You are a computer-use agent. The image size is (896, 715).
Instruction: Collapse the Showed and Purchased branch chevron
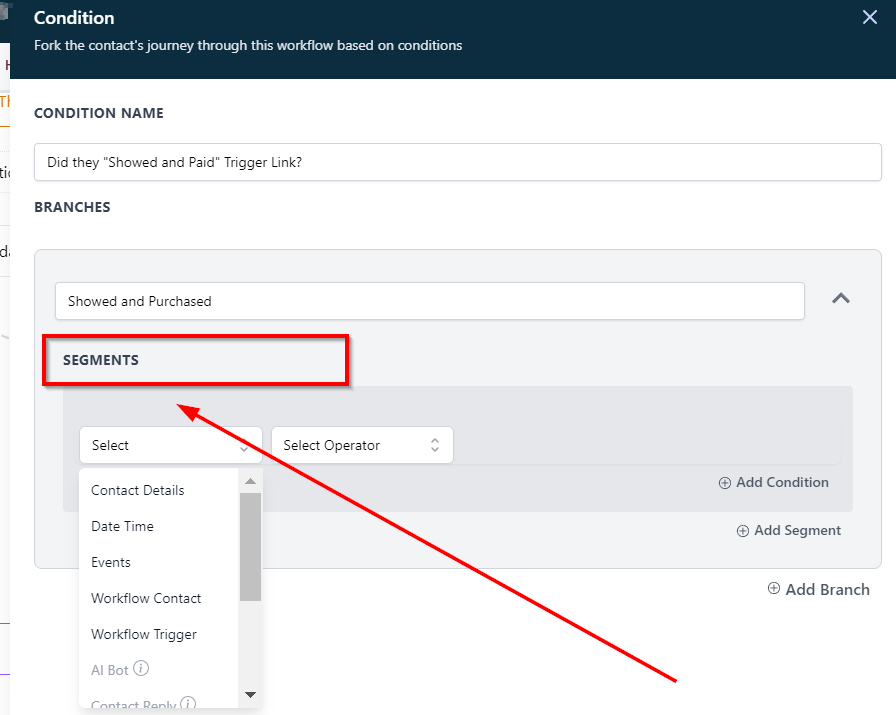tap(841, 299)
